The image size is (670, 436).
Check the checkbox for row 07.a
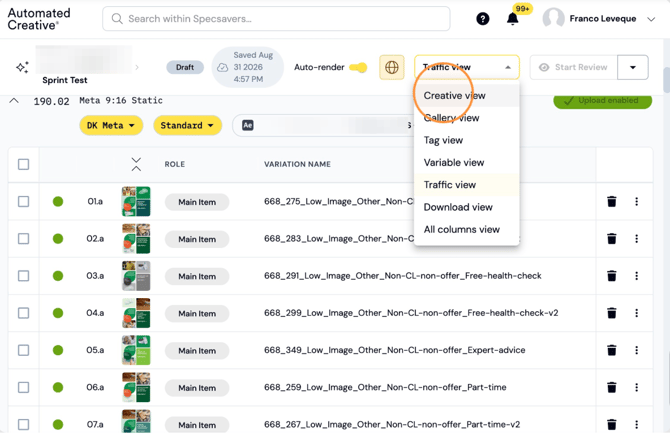[24, 424]
